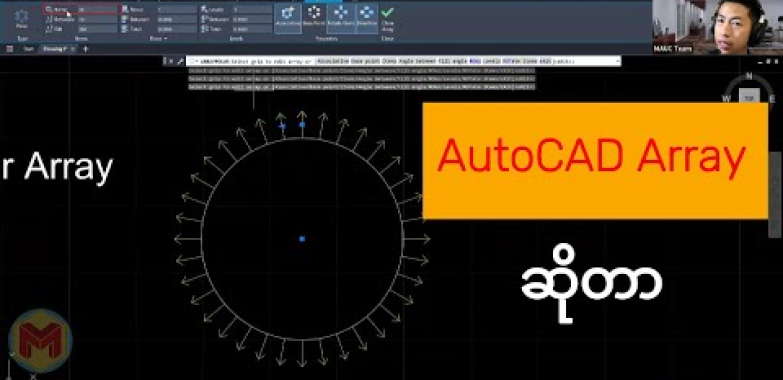Image resolution: width=783 pixels, height=380 pixels.
Task: Click the Levels icon in ribbon
Action: tap(205, 9)
